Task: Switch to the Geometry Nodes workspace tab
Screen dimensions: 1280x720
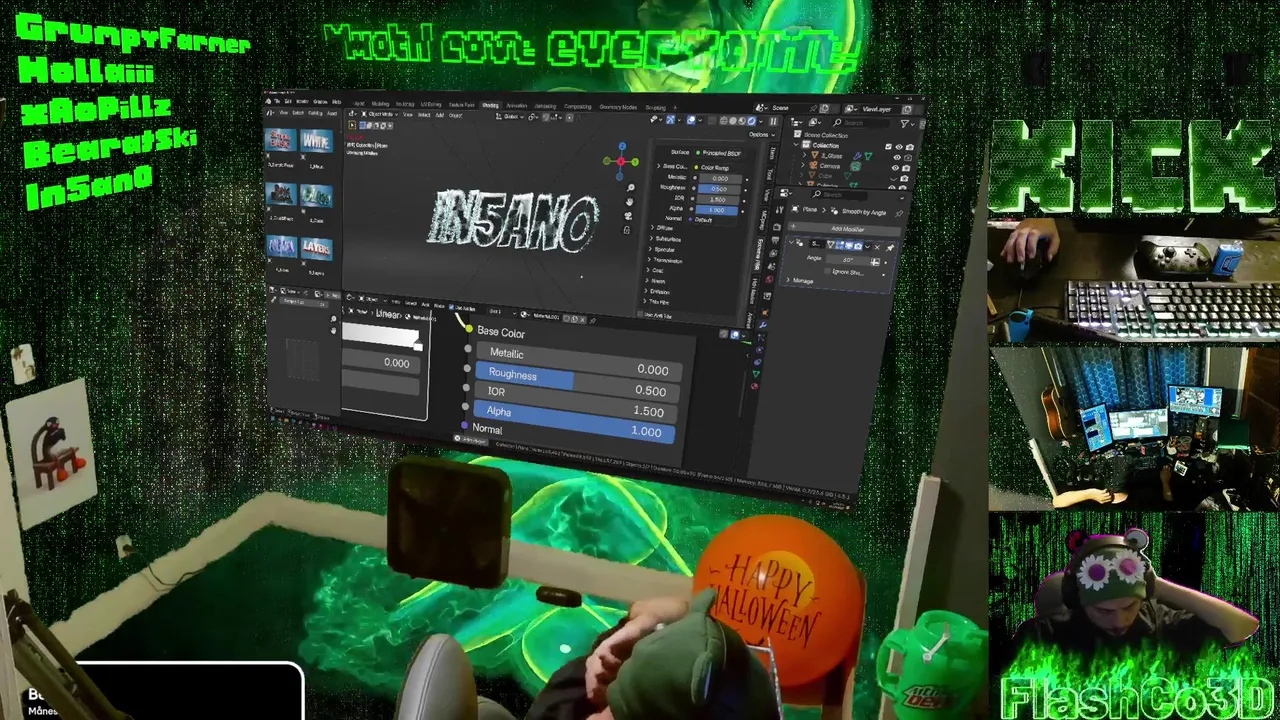Action: [x=618, y=107]
